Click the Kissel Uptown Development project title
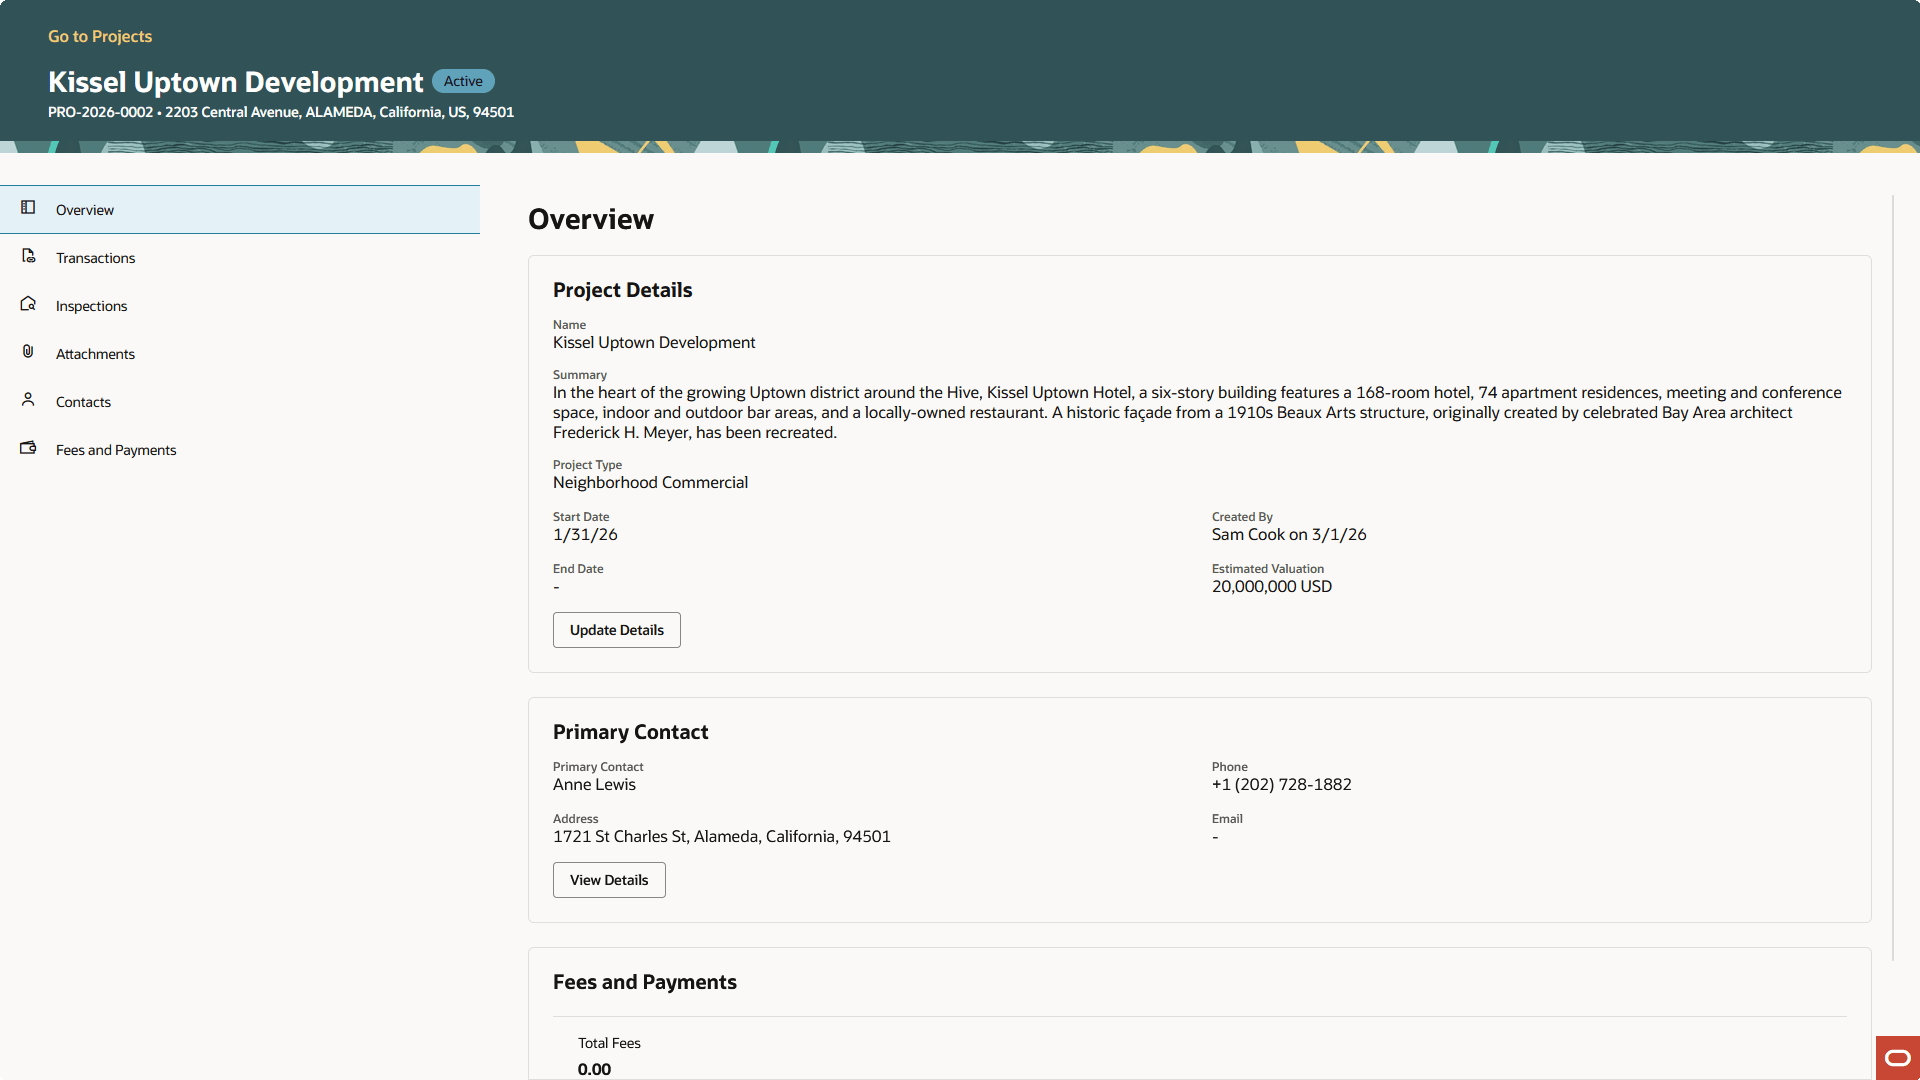Image resolution: width=1920 pixels, height=1080 pixels. 234,82
